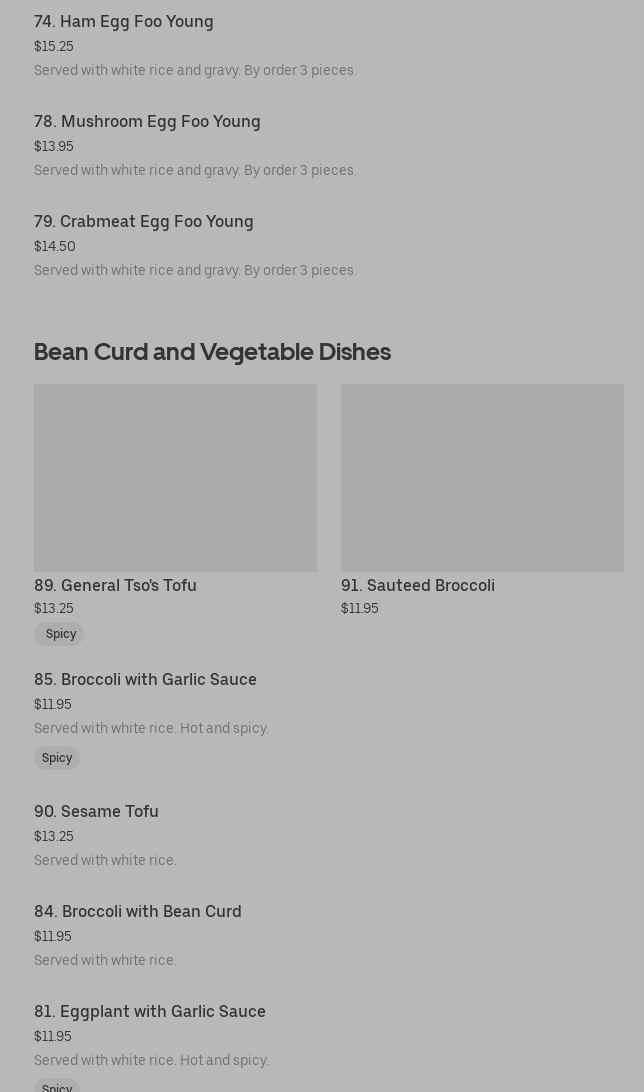The width and height of the screenshot is (644, 1092).
Task: Open the General Tso's Tofu image placeholder
Action: tap(175, 477)
